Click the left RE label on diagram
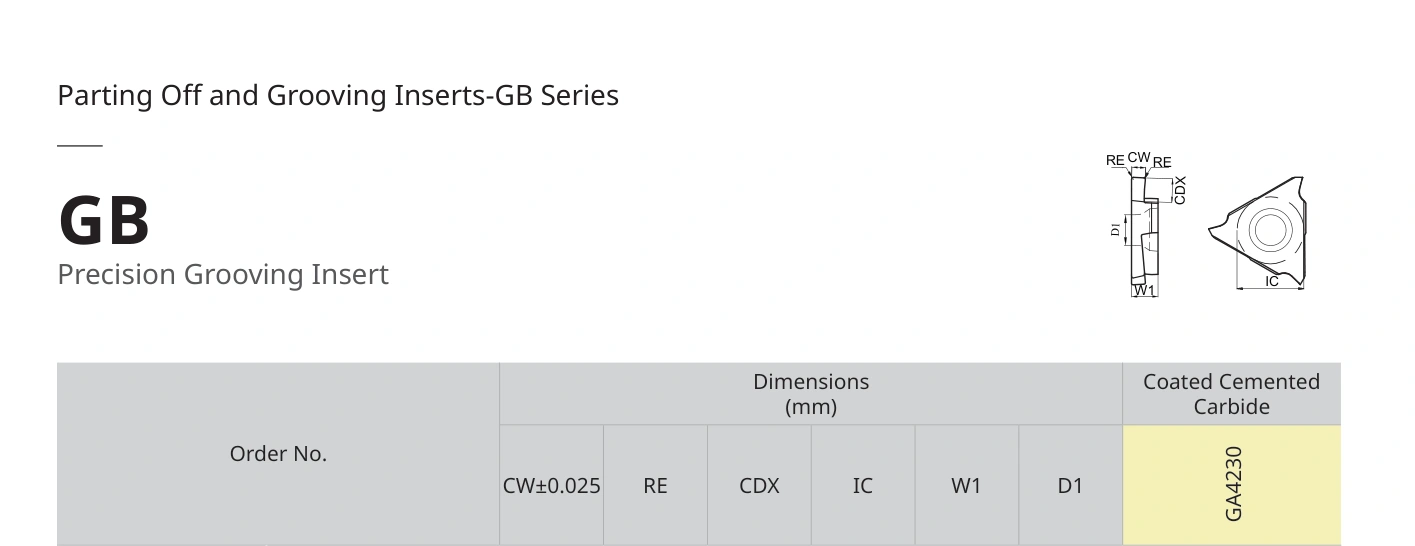Viewport: 1415px width, 546px height. point(1115,160)
